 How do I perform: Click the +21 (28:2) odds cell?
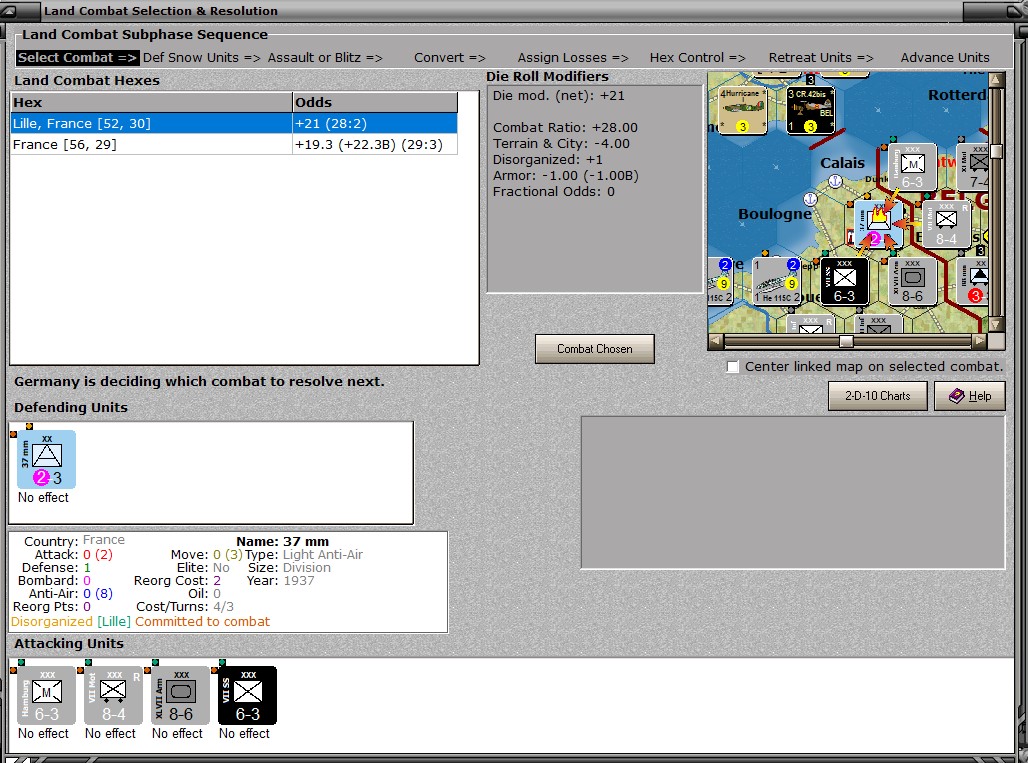tap(374, 123)
